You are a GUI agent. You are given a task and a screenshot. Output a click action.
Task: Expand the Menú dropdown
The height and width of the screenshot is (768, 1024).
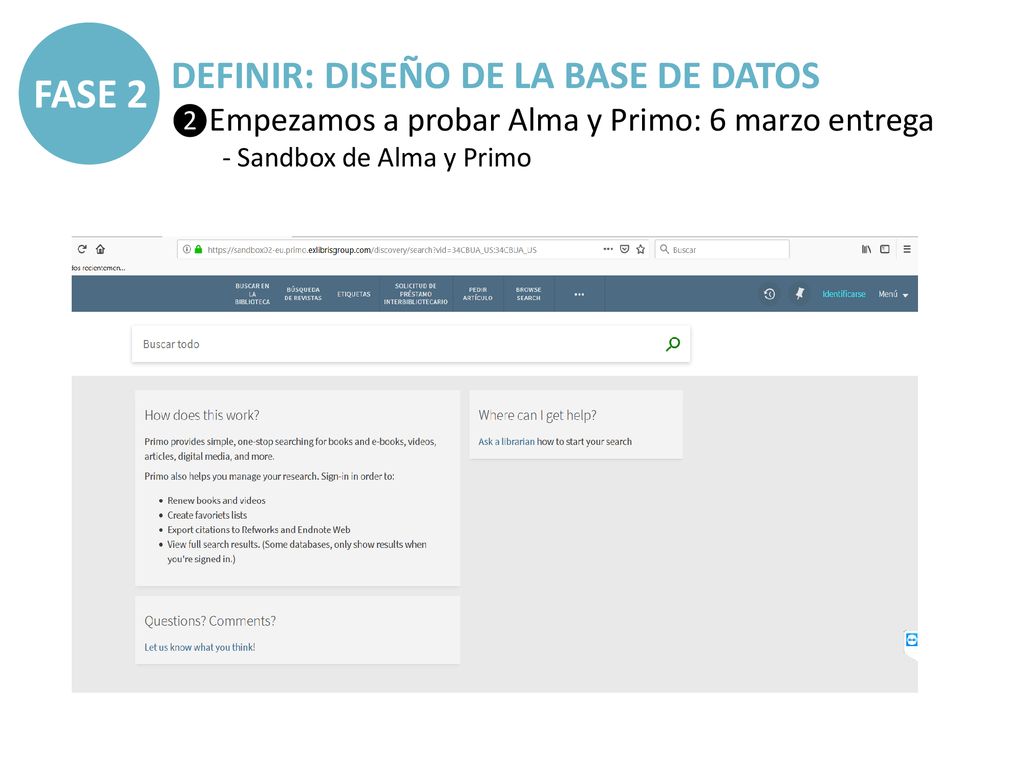[x=893, y=295]
